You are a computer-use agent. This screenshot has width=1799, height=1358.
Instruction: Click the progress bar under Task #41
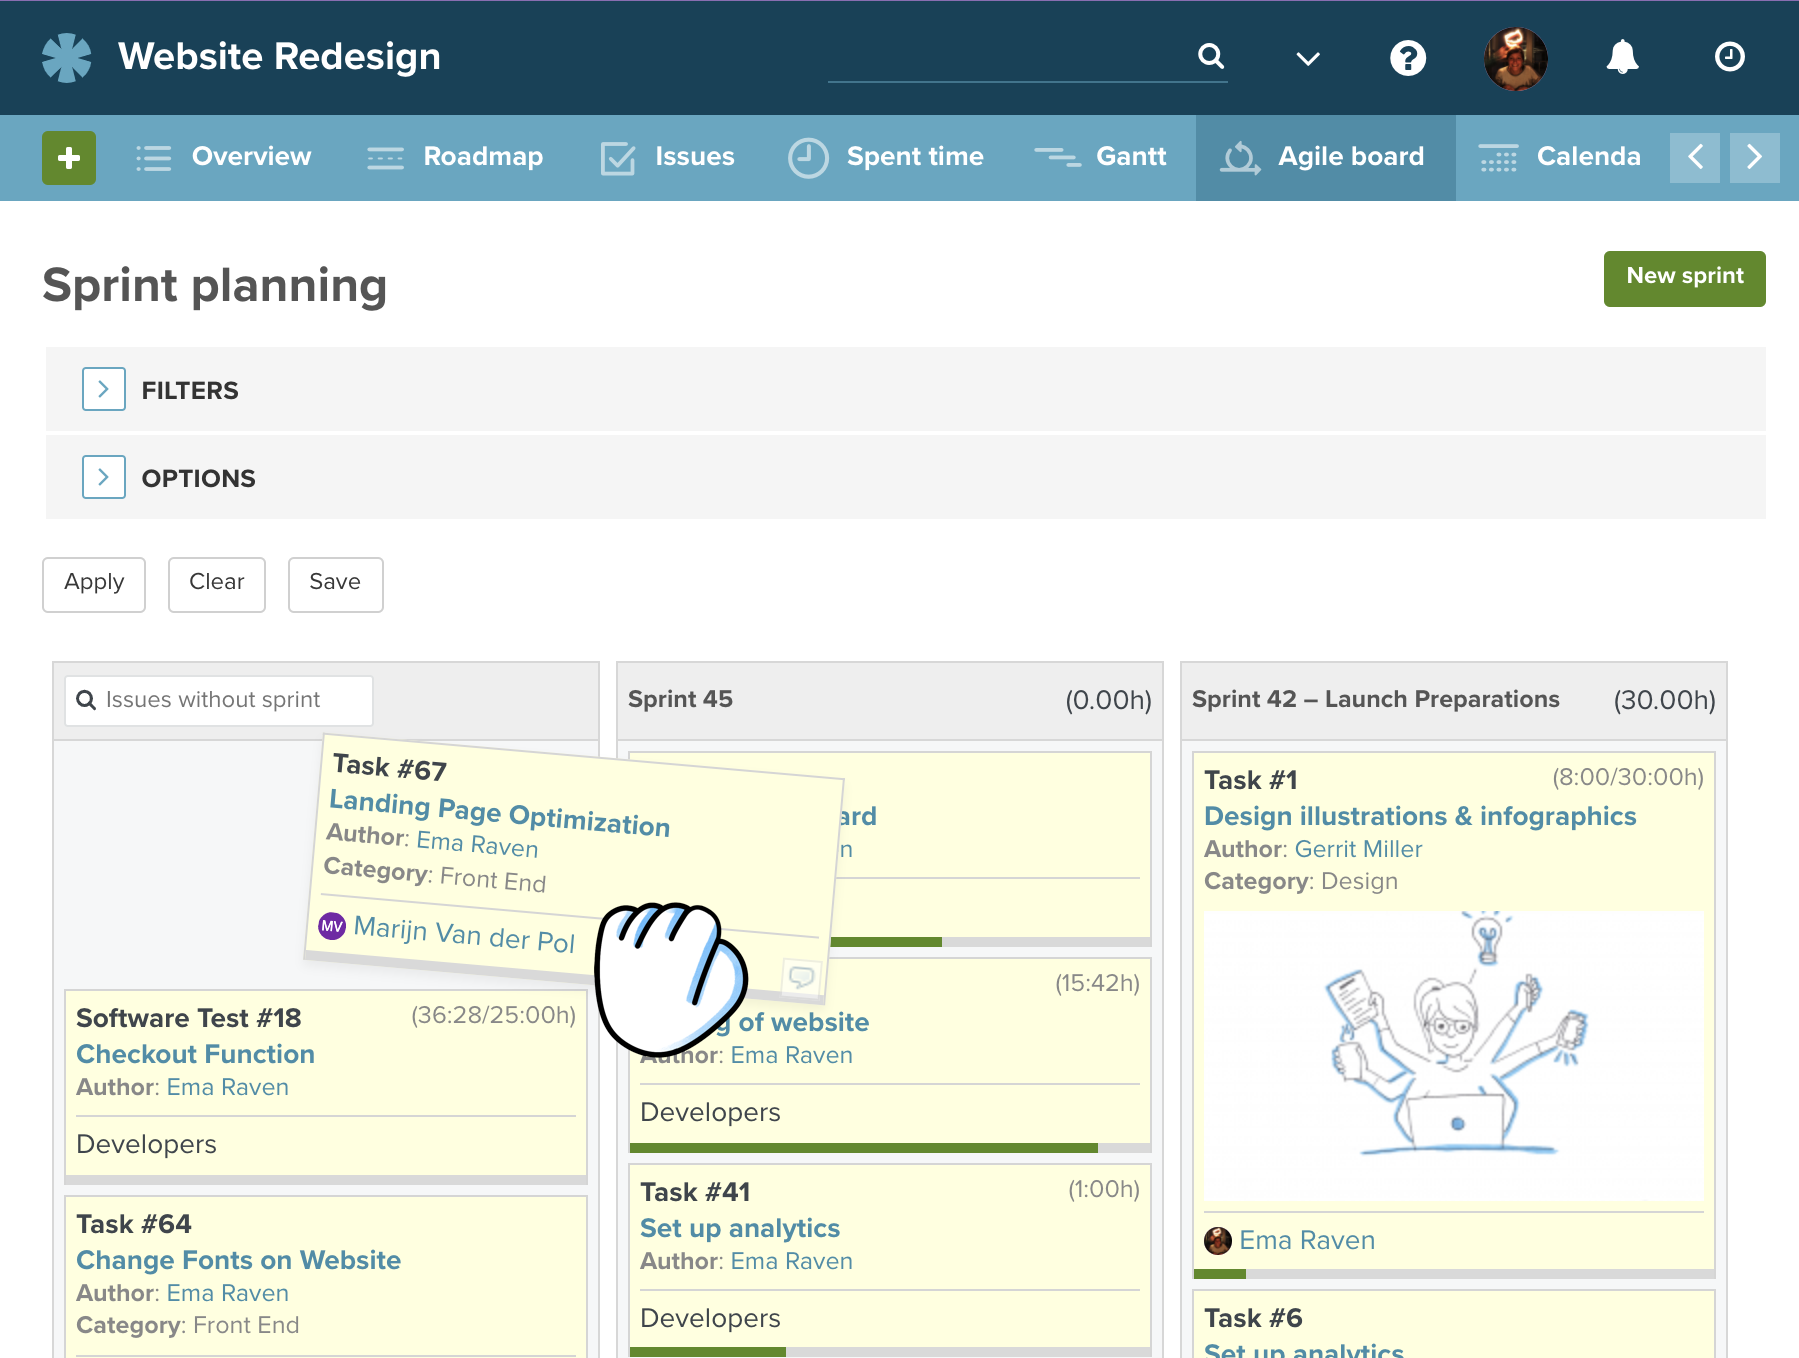pyautogui.click(x=890, y=1352)
